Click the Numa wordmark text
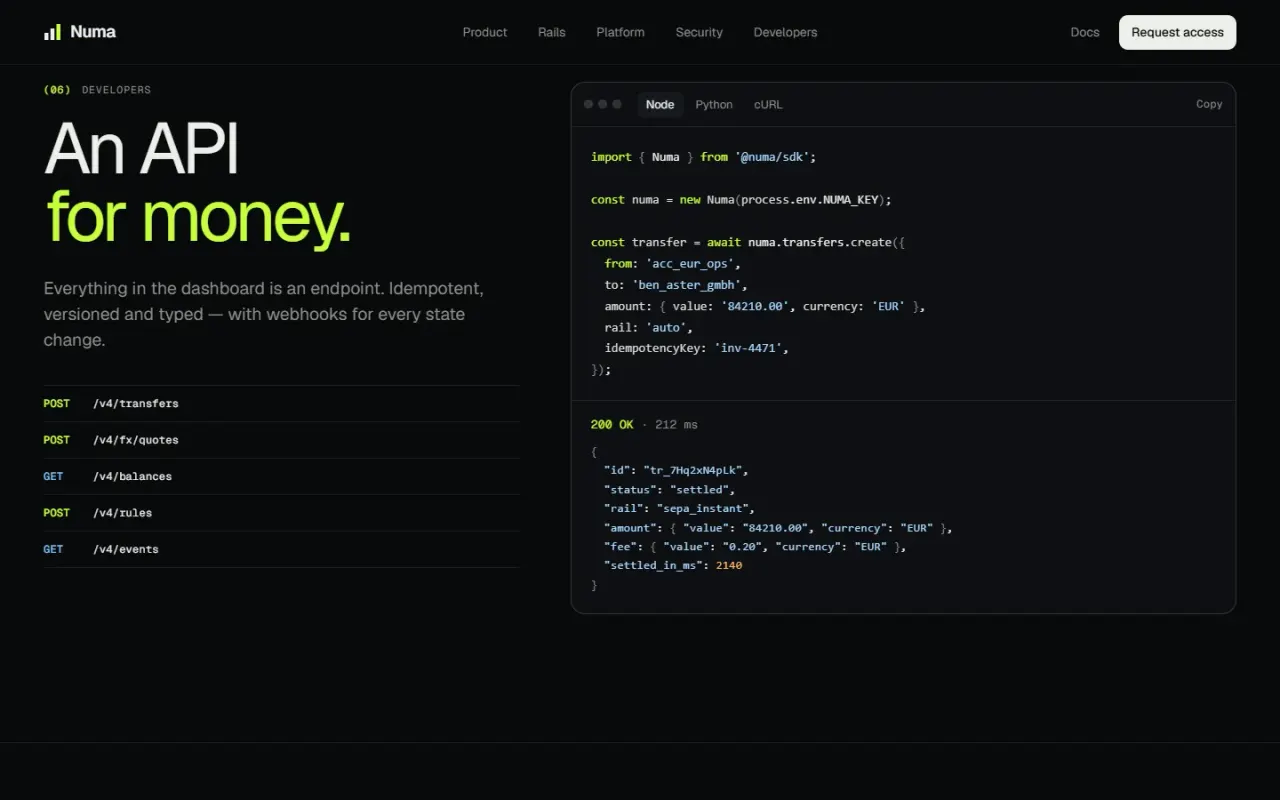The image size is (1280, 800). tap(93, 32)
